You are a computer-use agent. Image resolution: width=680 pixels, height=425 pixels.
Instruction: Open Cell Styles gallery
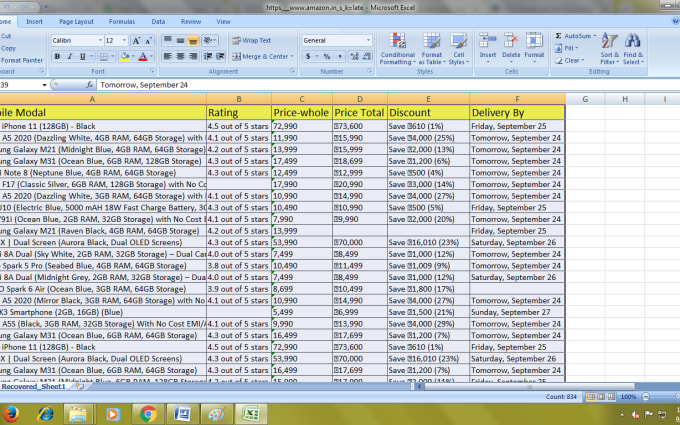pos(458,49)
